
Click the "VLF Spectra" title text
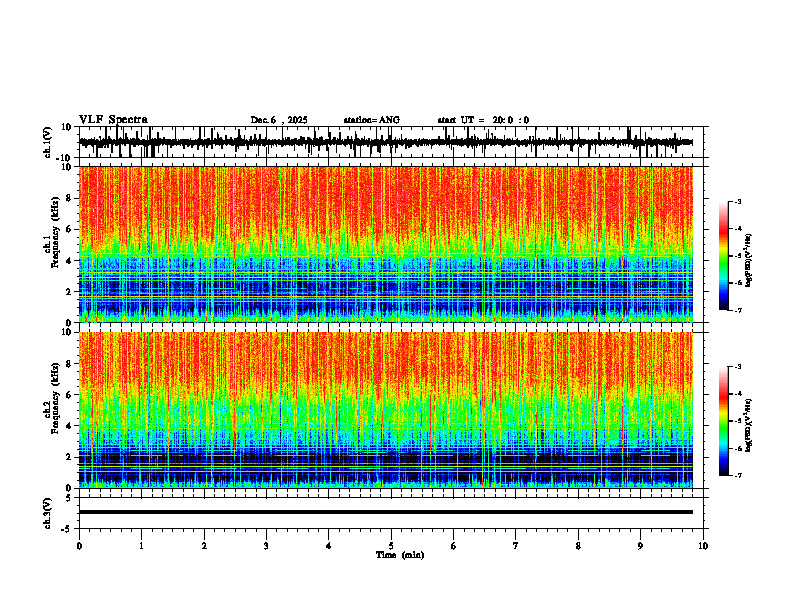[113, 120]
